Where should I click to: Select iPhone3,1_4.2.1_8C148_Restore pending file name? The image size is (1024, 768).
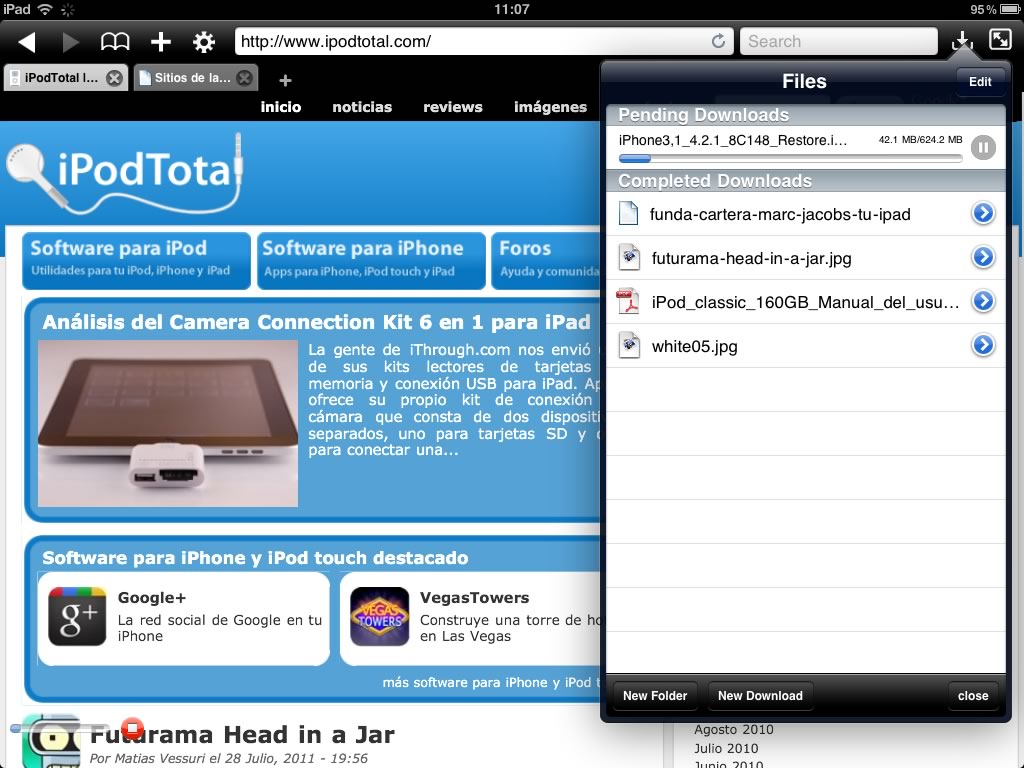(x=733, y=140)
